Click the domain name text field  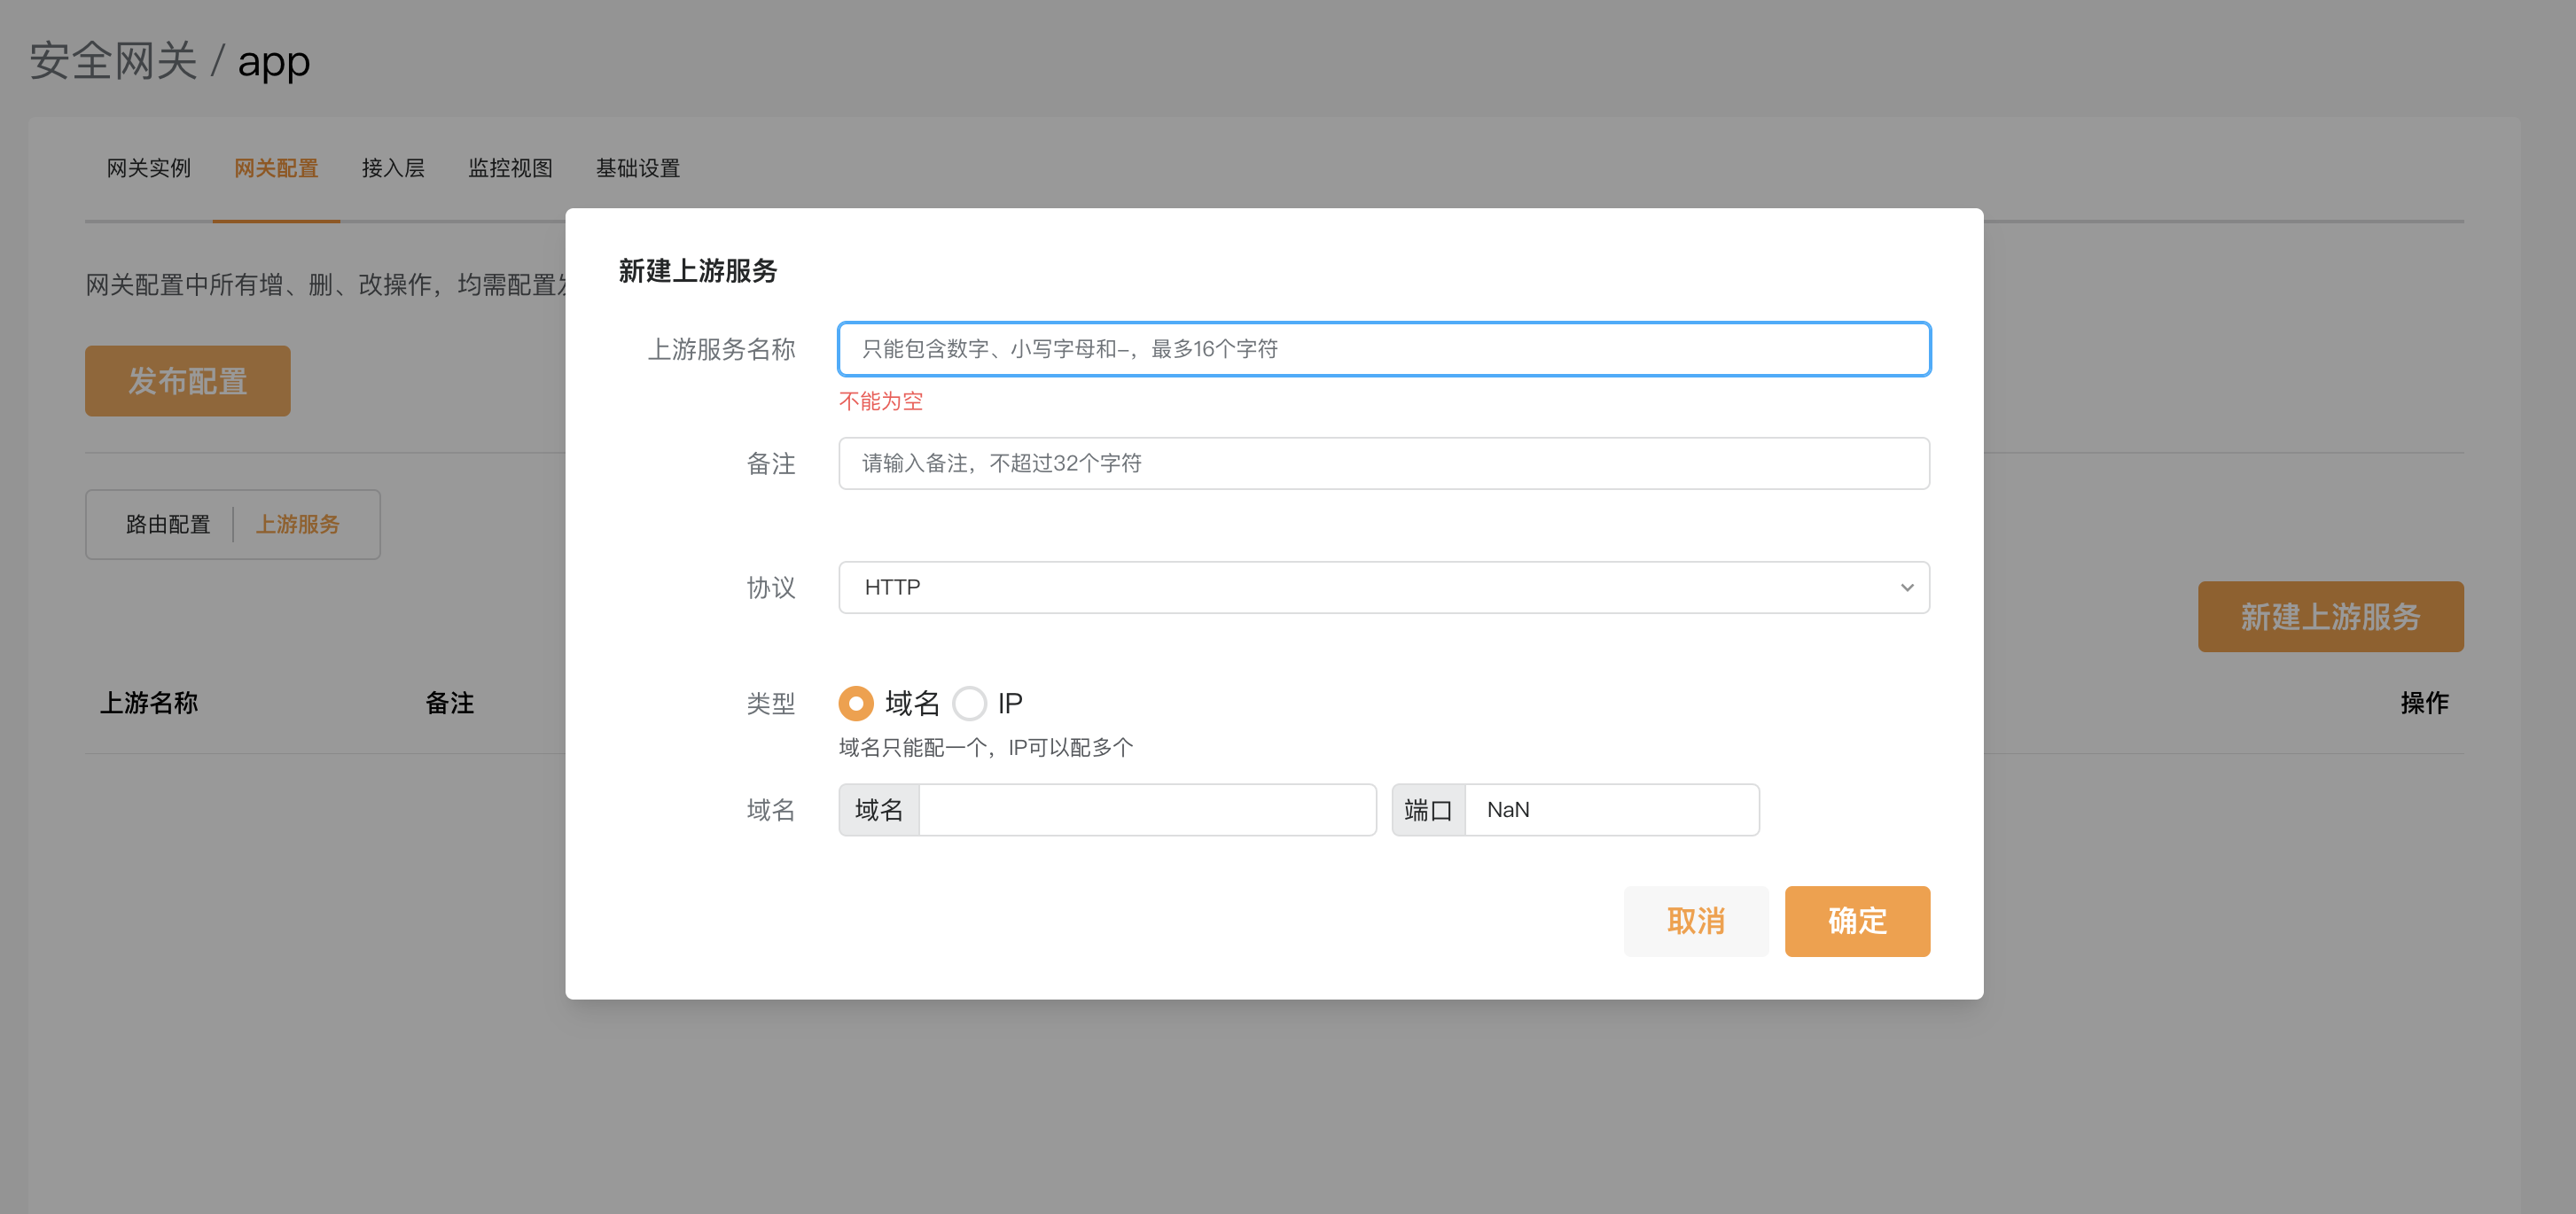[x=1146, y=809]
